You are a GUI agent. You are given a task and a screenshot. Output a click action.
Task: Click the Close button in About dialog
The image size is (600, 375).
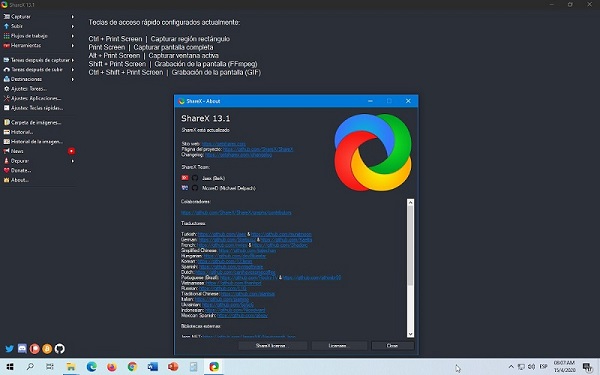pos(393,346)
